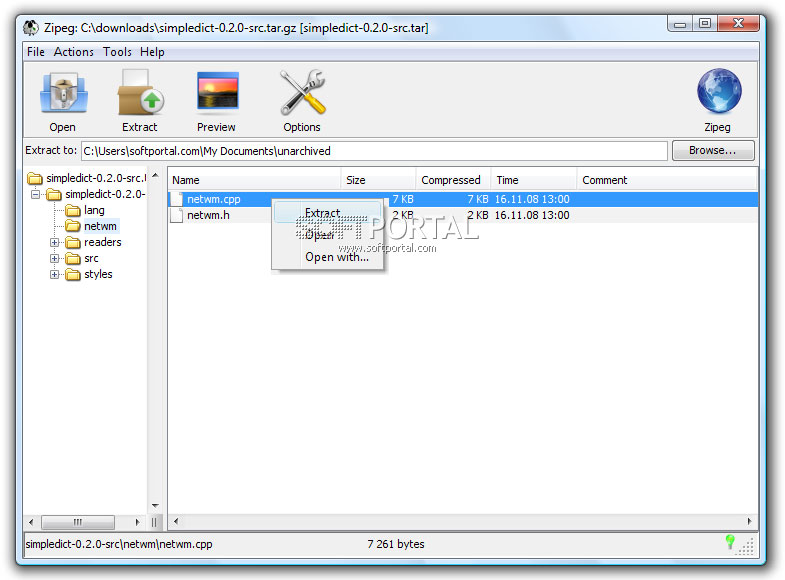Expand the styles folder node
The height and width of the screenshot is (580, 785).
tap(54, 275)
